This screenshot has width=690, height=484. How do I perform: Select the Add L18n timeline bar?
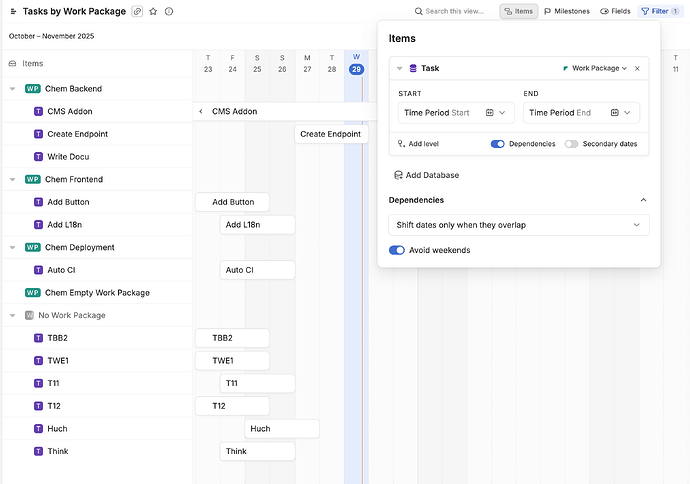point(257,225)
